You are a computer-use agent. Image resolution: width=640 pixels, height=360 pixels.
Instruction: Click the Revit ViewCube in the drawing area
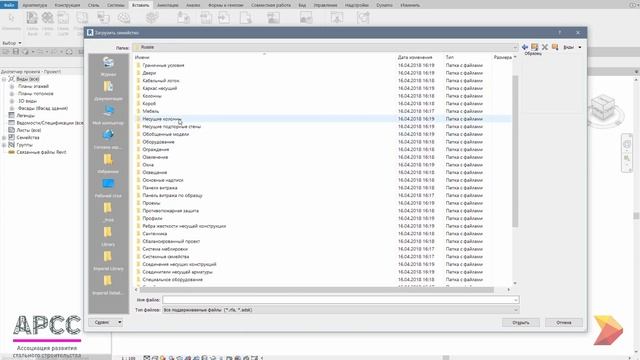click(603, 108)
